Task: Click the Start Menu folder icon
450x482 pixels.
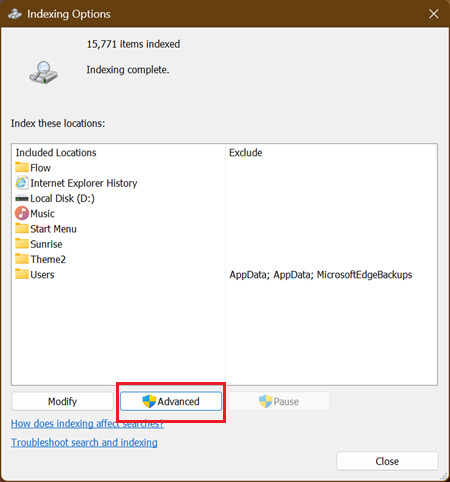Action: (22, 229)
